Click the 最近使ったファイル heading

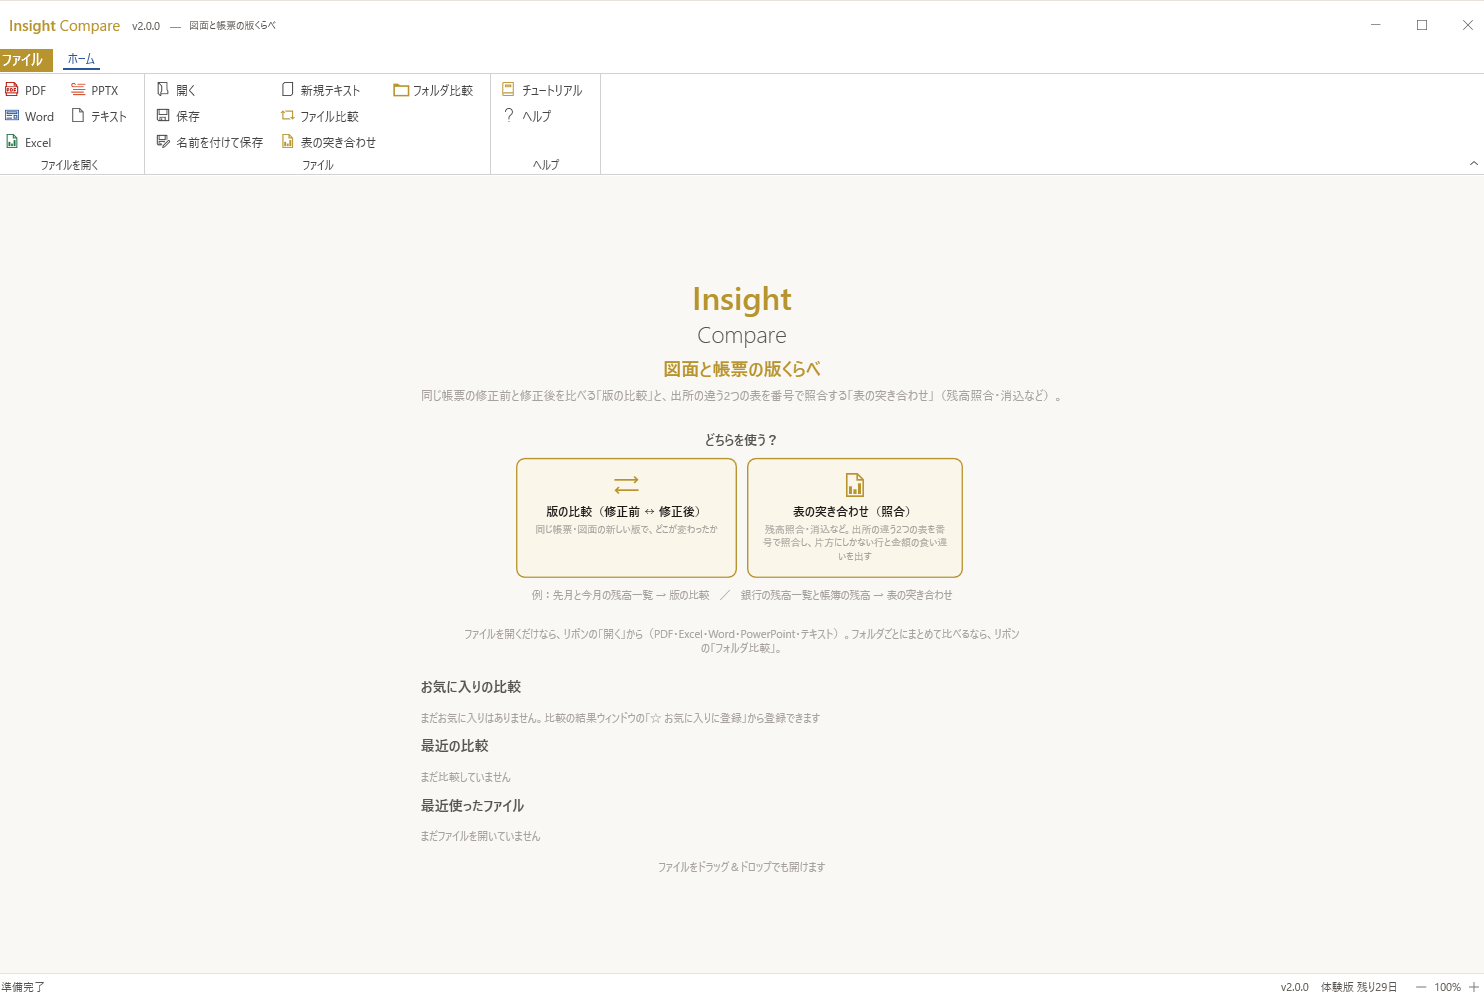(472, 806)
